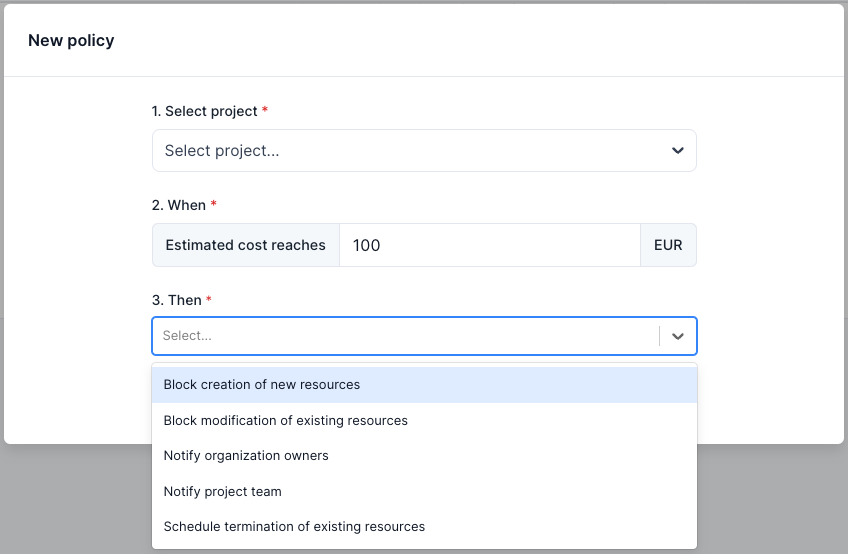Select 'Schedule termination of existing resources'
848x554 pixels.
pos(294,526)
